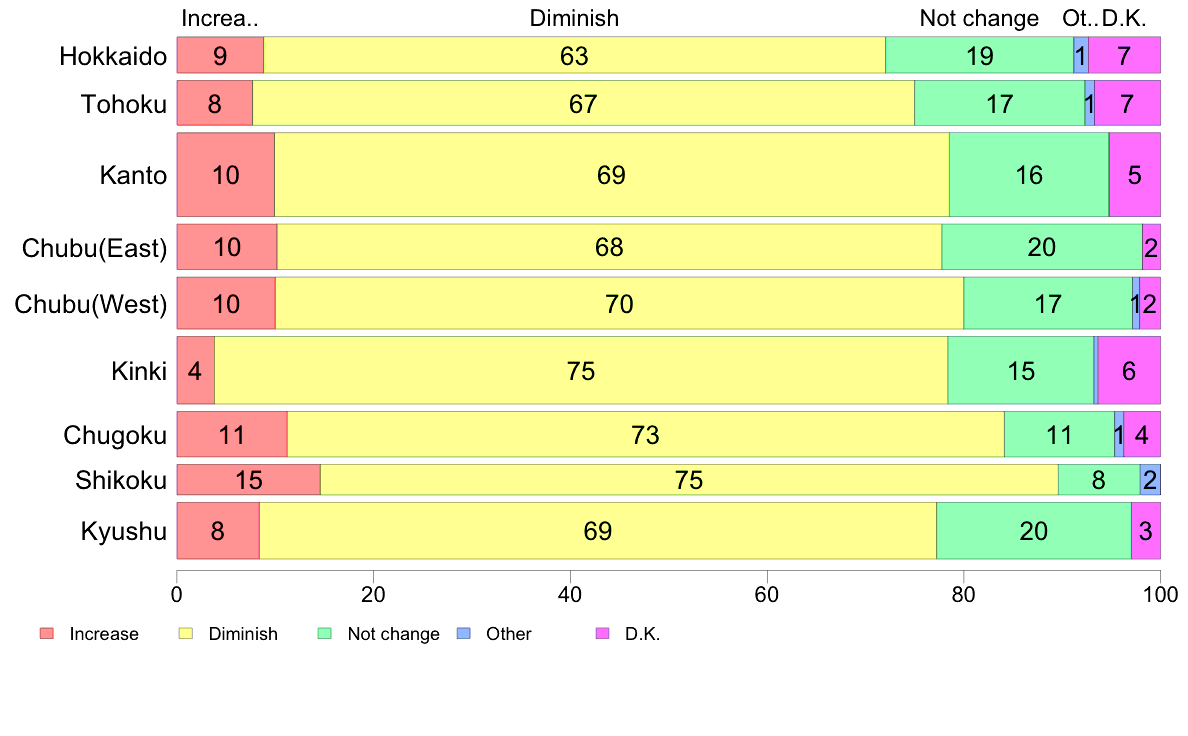The width and height of the screenshot is (1188, 736).
Task: Click the magenta D.K. legend swatch
Action: tap(602, 634)
